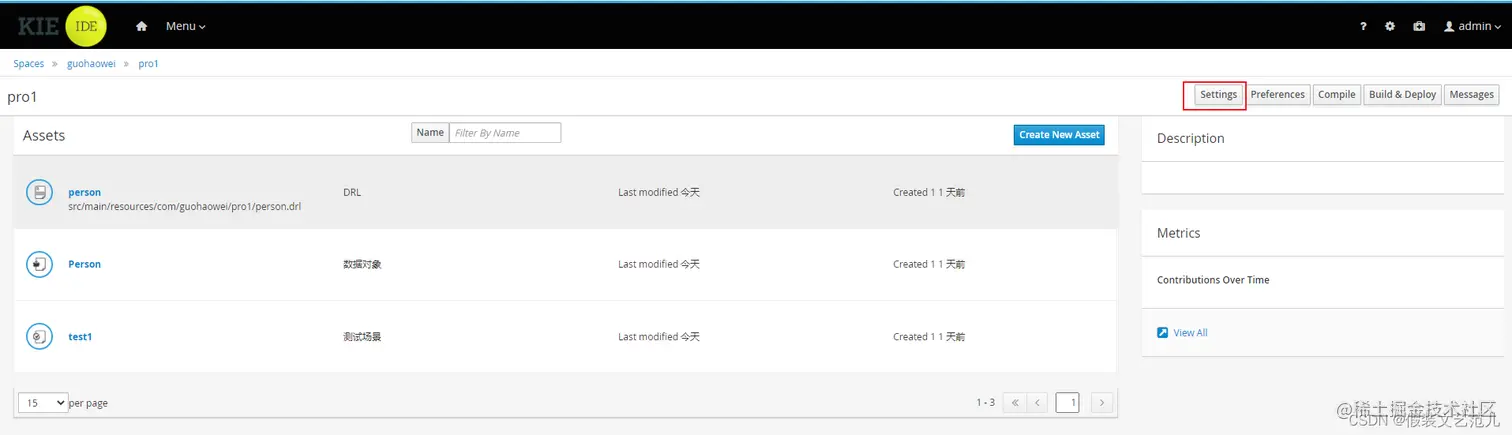Click the Metrics panel heading
The height and width of the screenshot is (435, 1512).
(x=1178, y=233)
